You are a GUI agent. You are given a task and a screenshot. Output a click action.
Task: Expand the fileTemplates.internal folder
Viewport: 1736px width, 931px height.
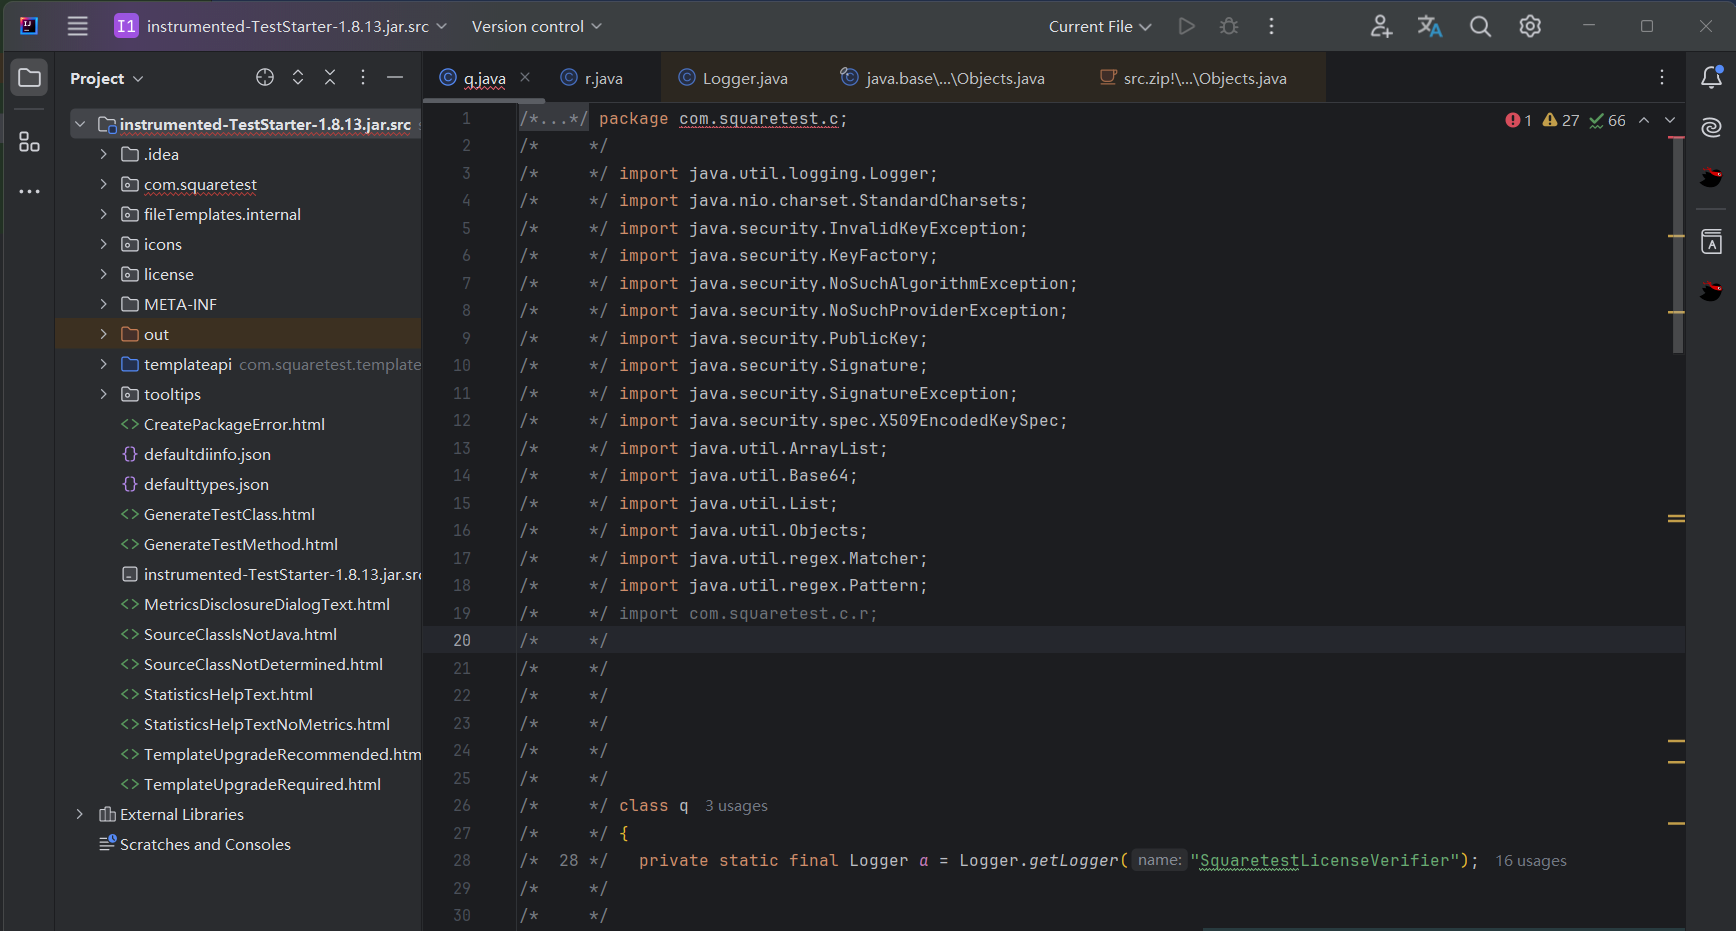[x=103, y=214]
